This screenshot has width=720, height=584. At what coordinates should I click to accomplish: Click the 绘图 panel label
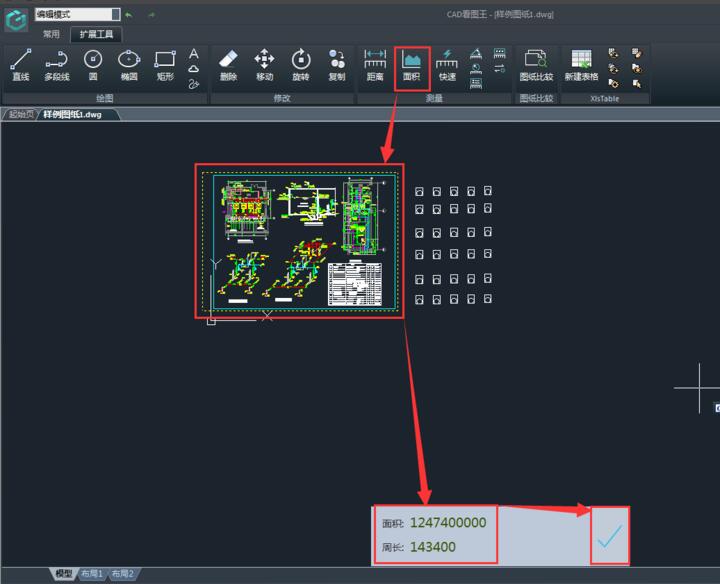(104, 98)
